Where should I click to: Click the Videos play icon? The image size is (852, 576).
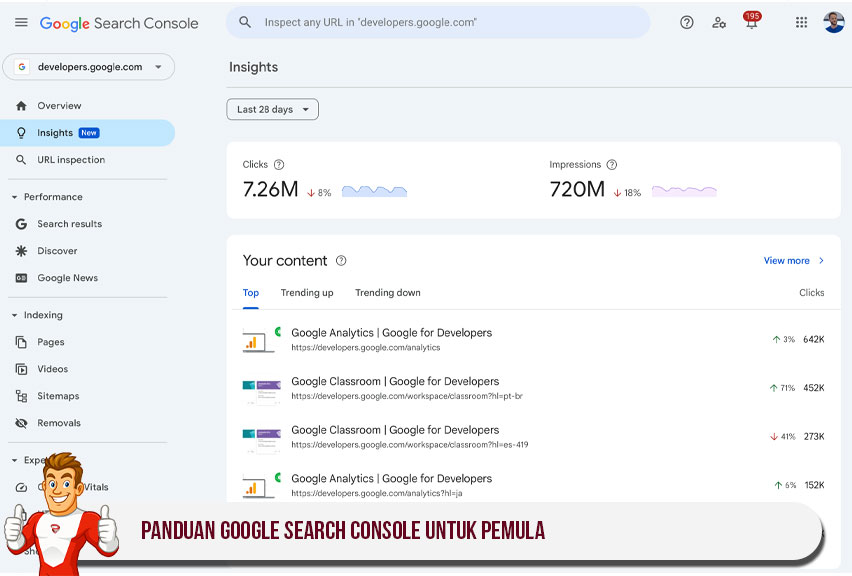tap(21, 370)
